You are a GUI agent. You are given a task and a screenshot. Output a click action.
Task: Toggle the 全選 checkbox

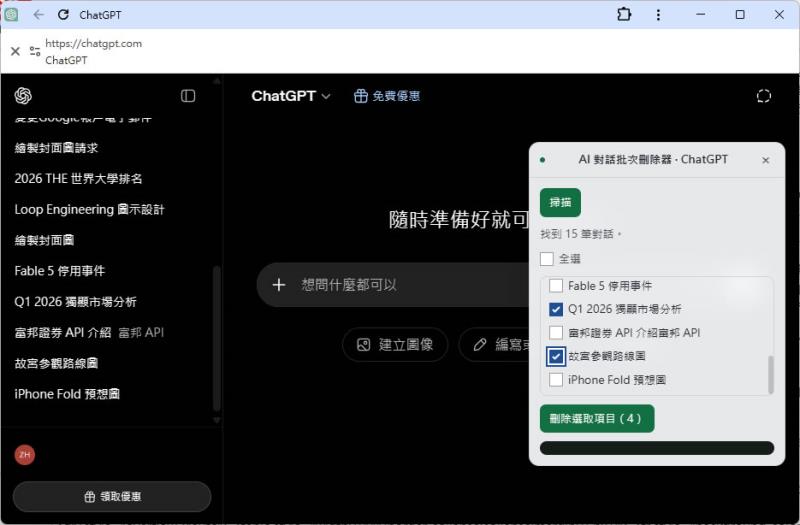coord(546,259)
